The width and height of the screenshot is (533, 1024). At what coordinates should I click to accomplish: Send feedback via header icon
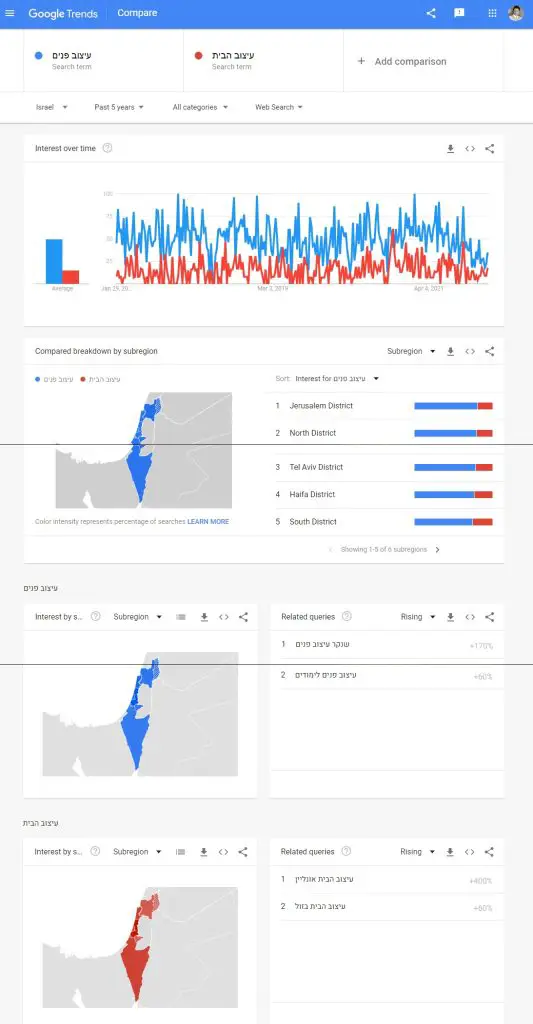click(459, 13)
